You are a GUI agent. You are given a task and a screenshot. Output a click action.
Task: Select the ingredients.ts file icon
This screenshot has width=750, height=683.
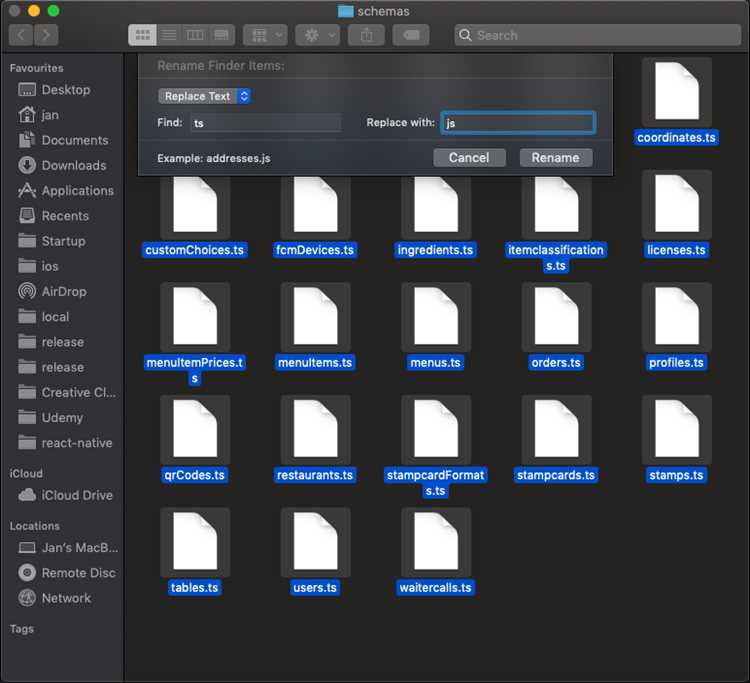(436, 205)
